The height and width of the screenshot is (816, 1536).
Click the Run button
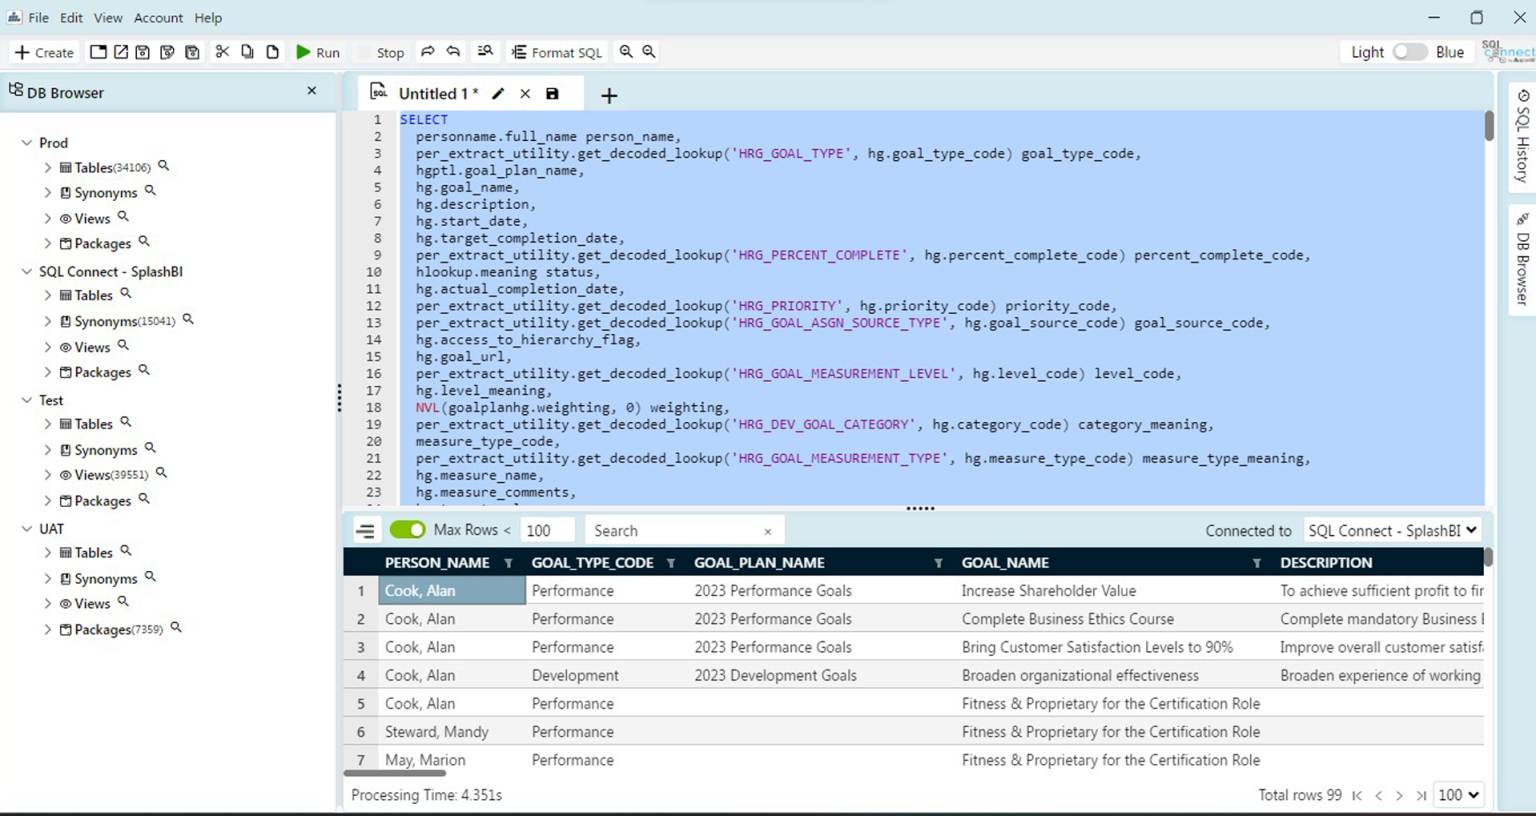point(318,52)
